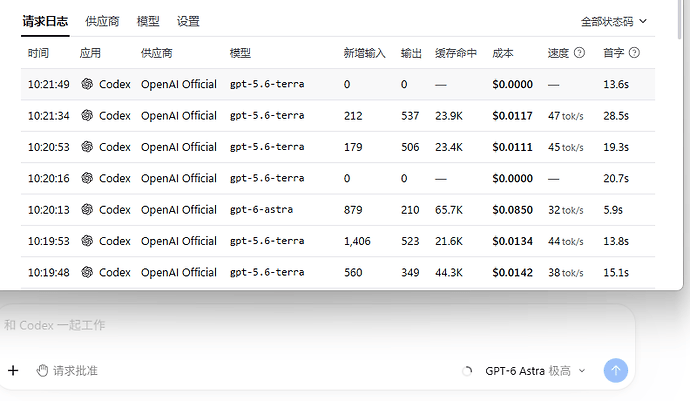The height and width of the screenshot is (401, 690).
Task: Show help for the 首字 column
Action: pyautogui.click(x=634, y=53)
